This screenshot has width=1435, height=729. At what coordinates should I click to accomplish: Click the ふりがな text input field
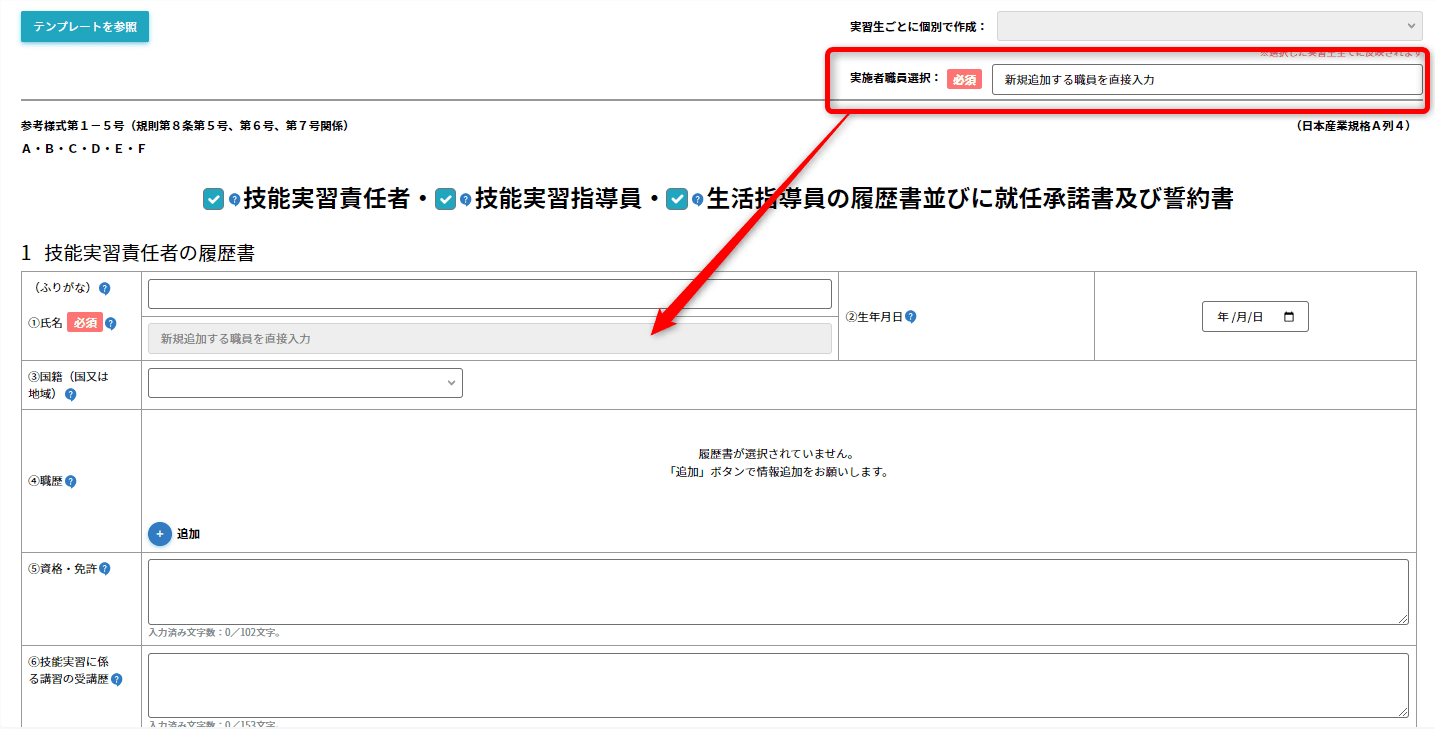pyautogui.click(x=489, y=294)
